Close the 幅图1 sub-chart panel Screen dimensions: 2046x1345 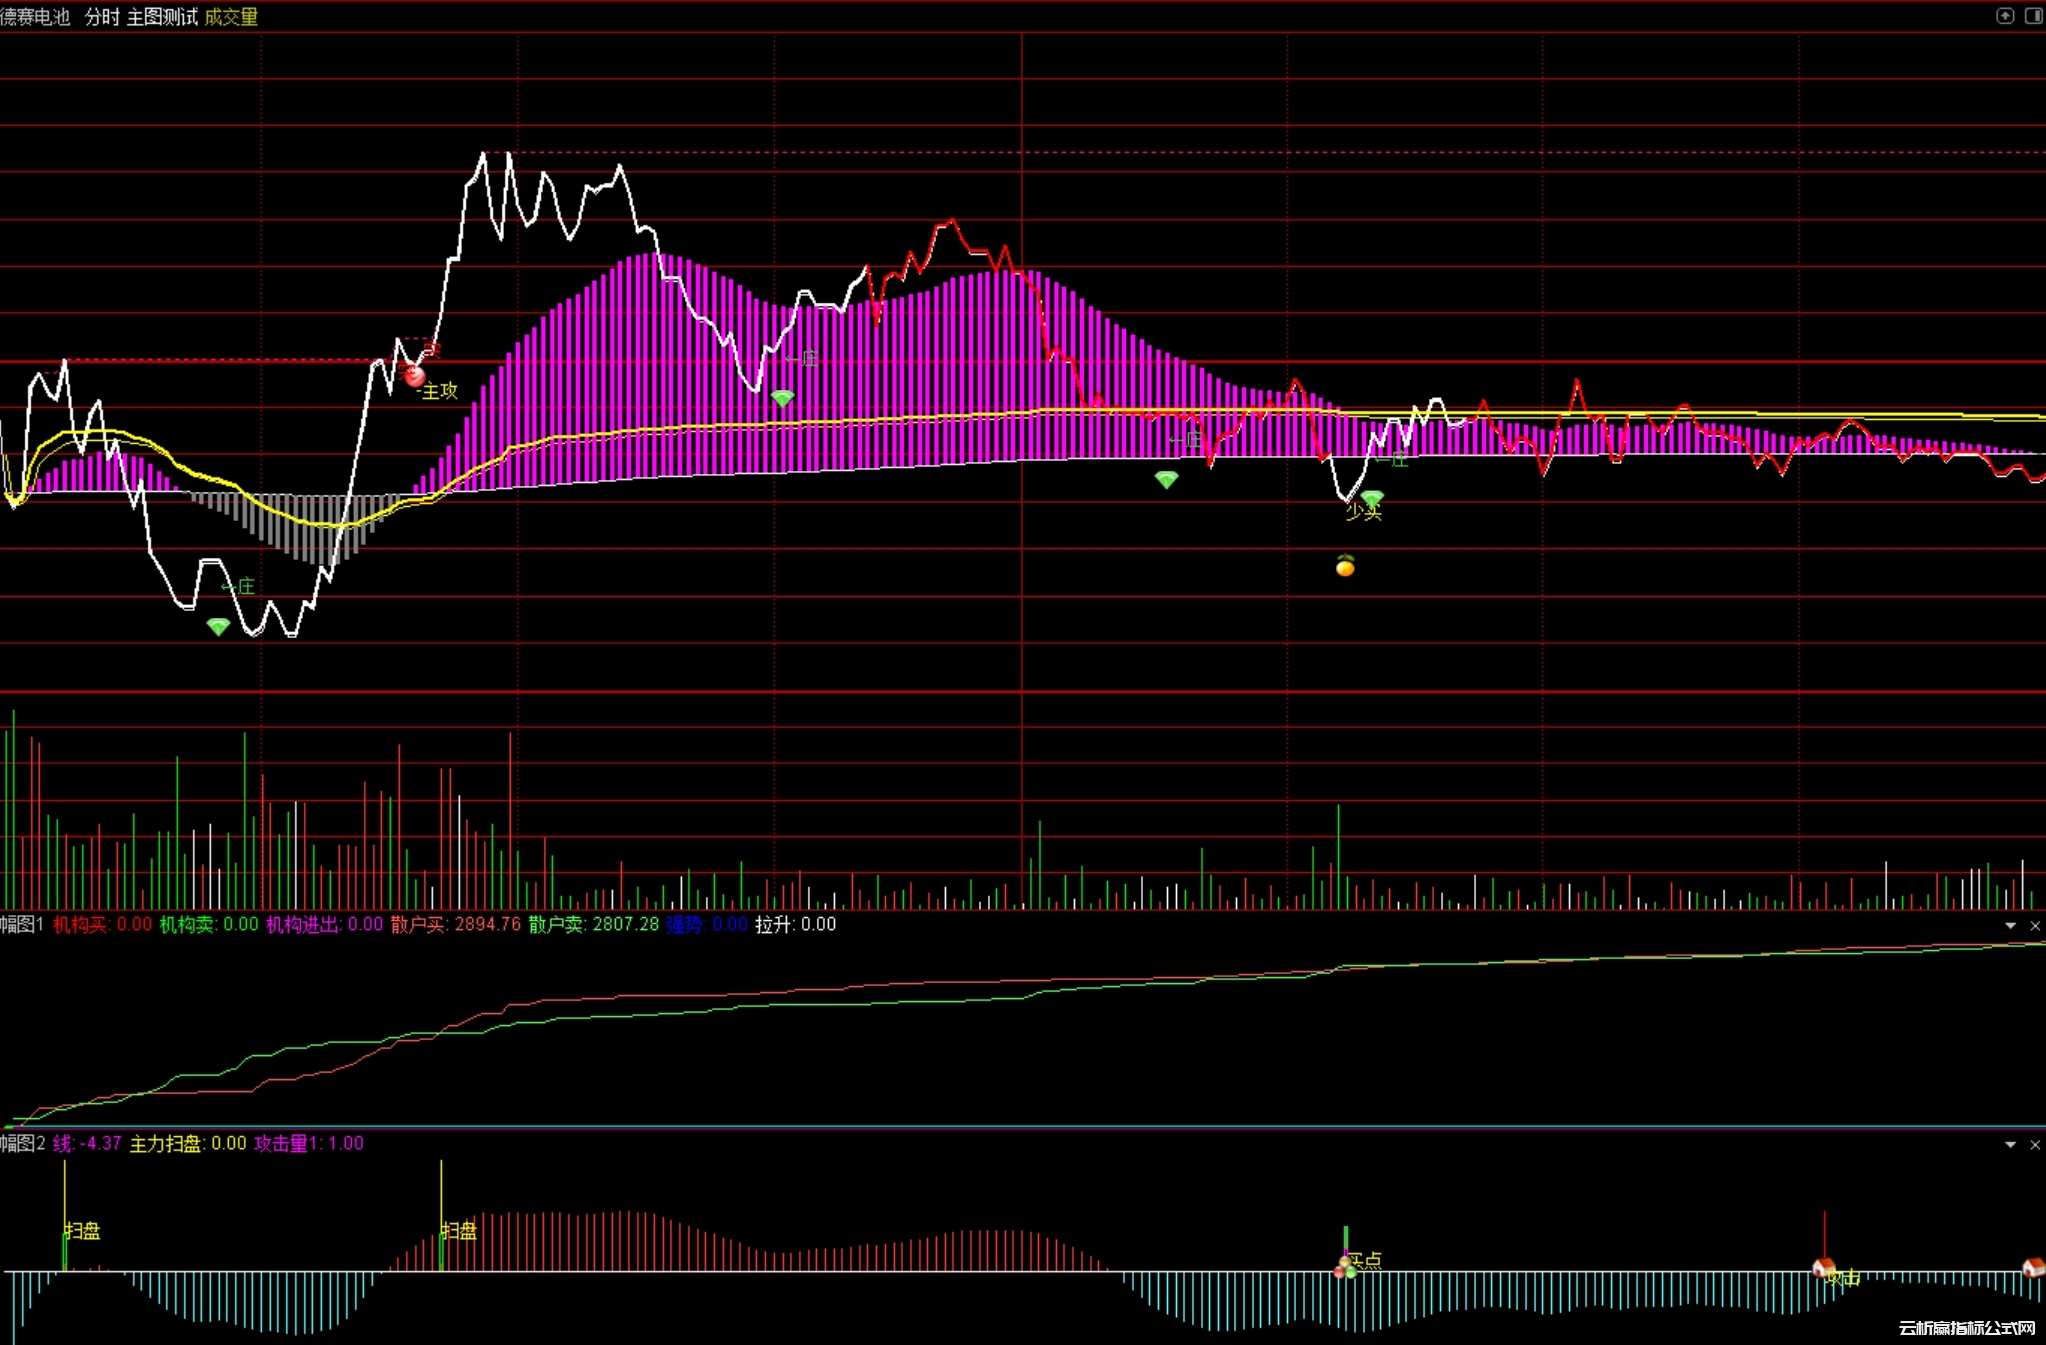pyautogui.click(x=2034, y=926)
